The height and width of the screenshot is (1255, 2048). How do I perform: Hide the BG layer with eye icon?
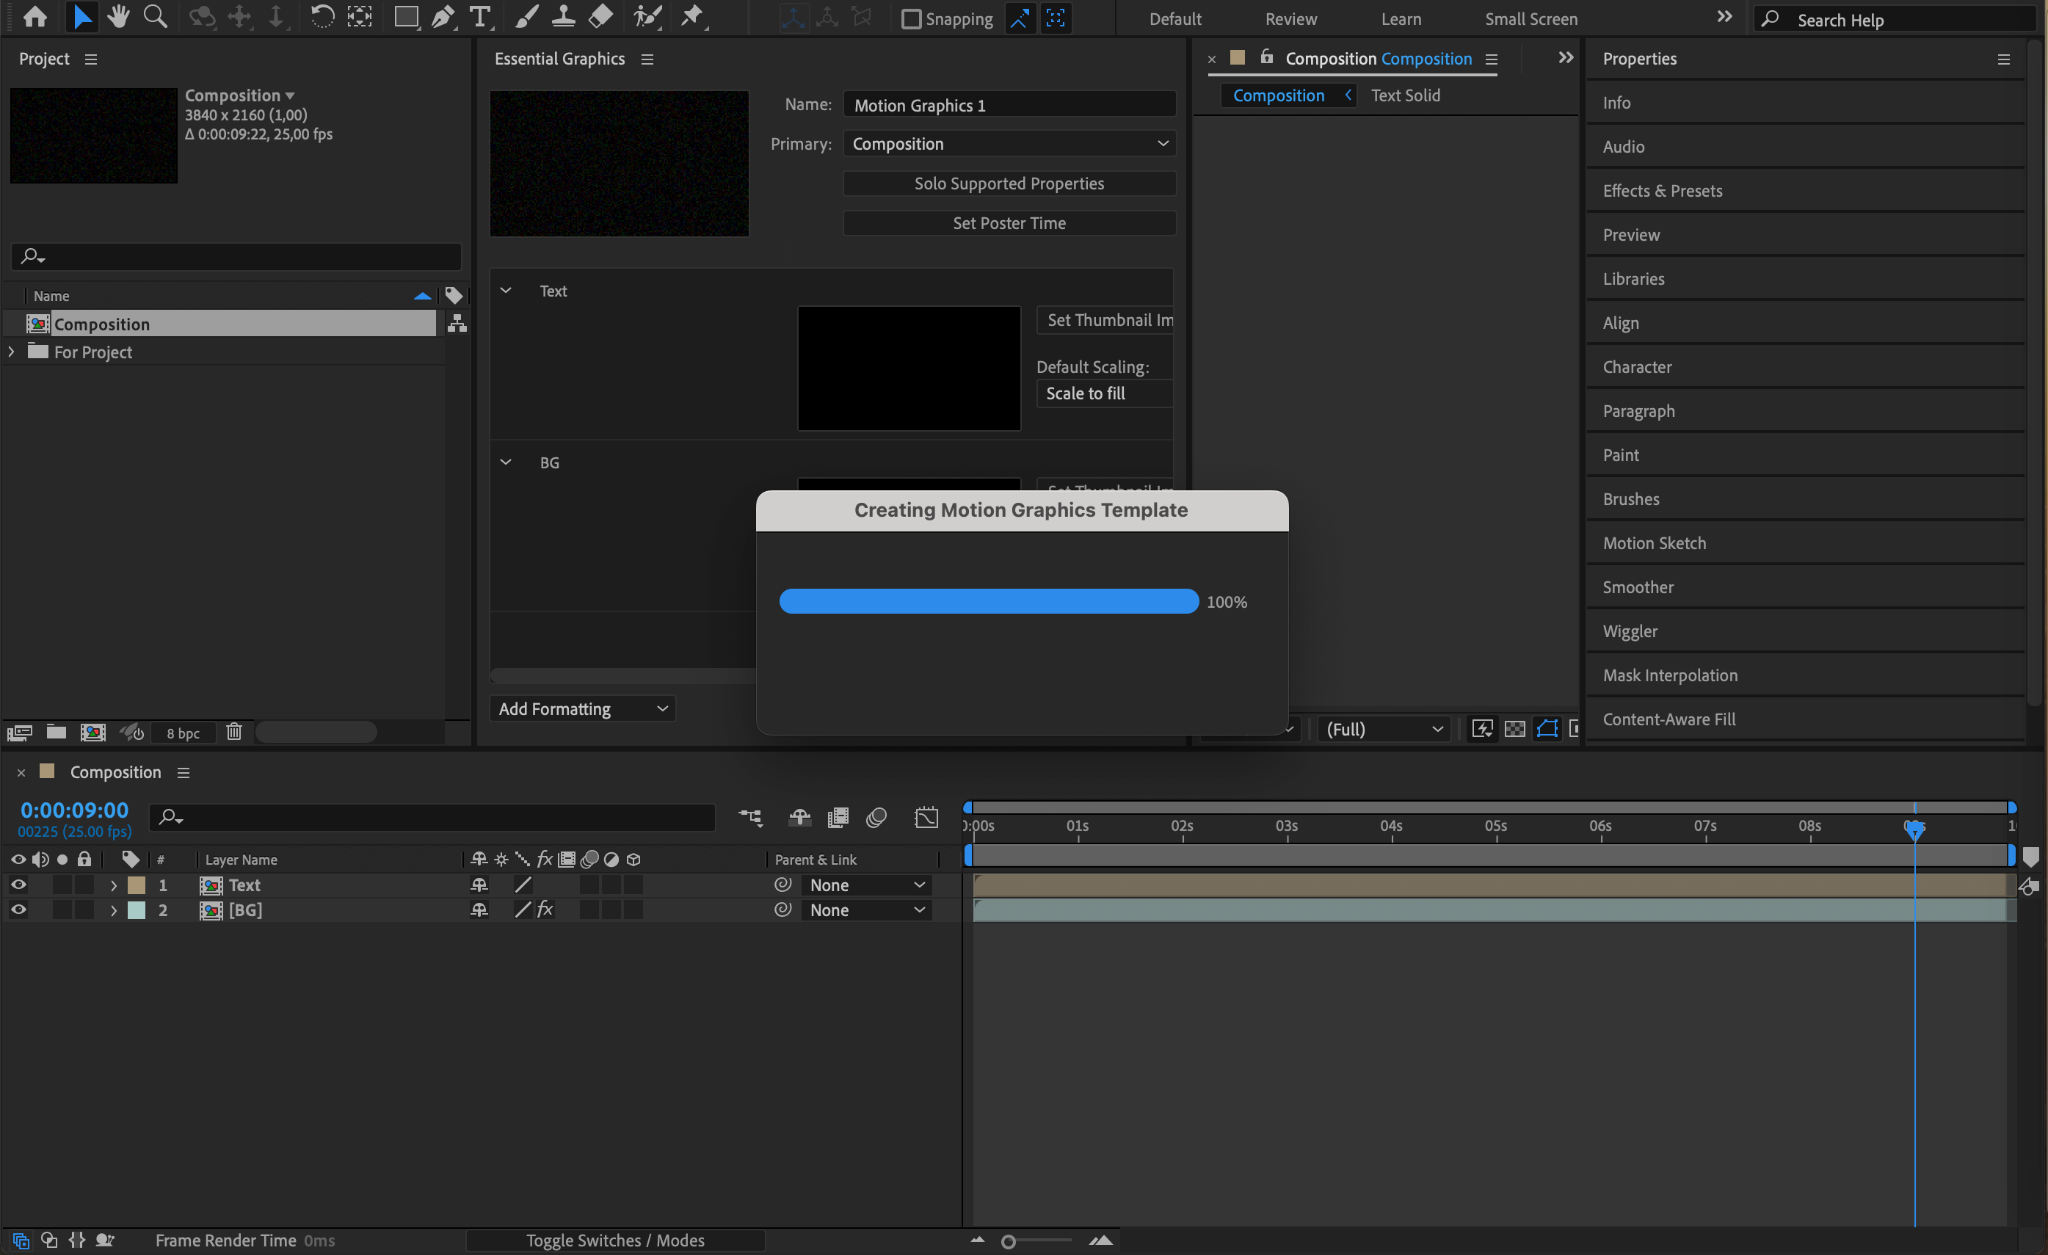(18, 910)
